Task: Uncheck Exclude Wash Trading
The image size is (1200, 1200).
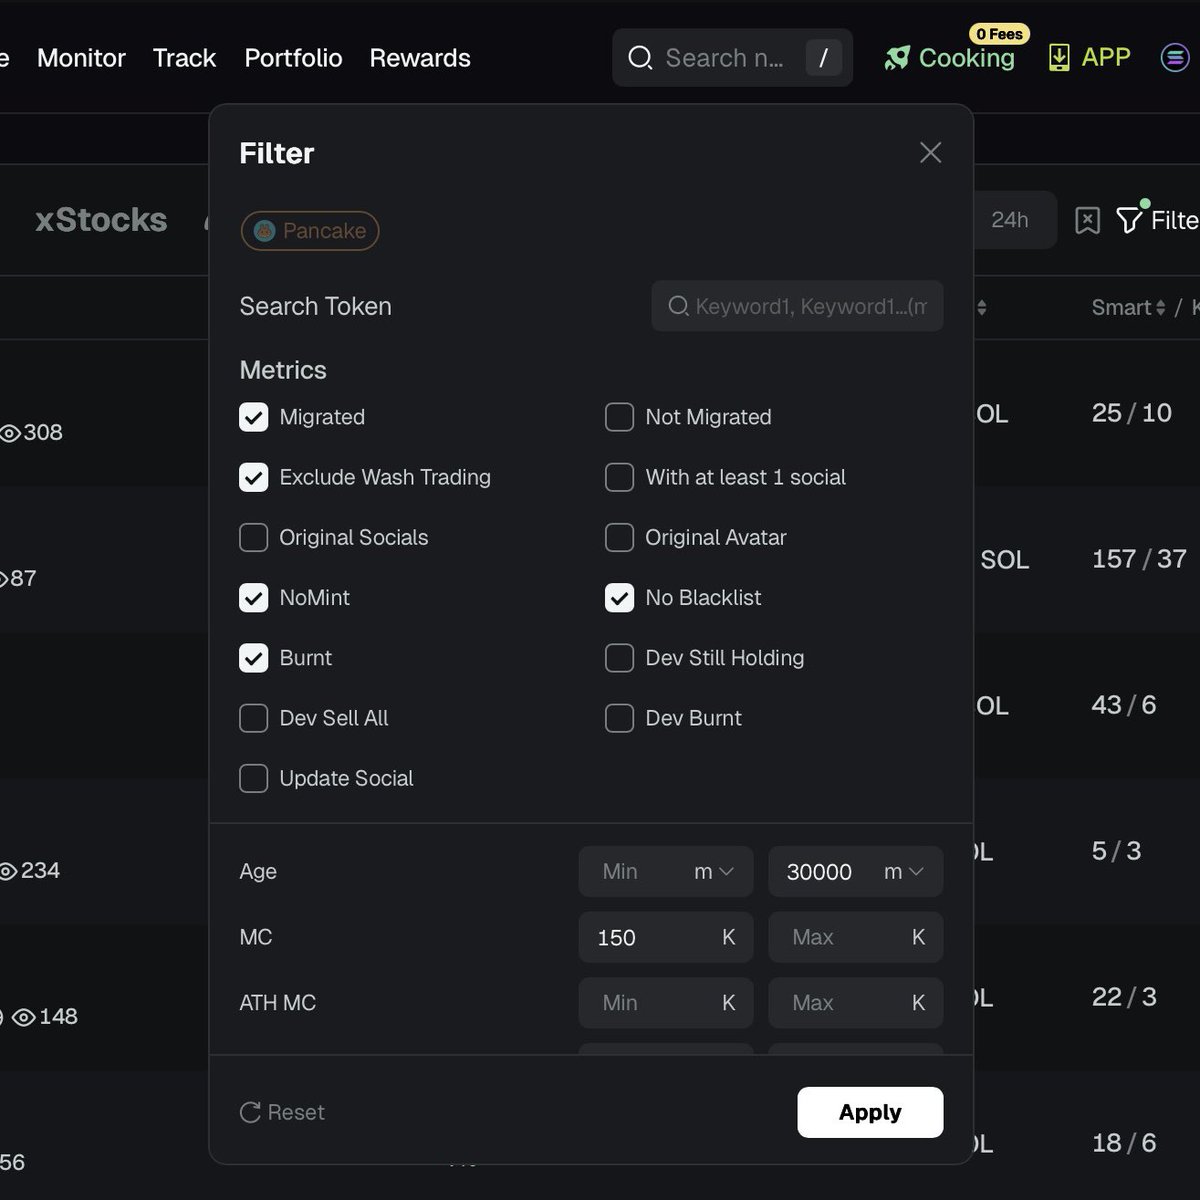Action: [x=254, y=477]
